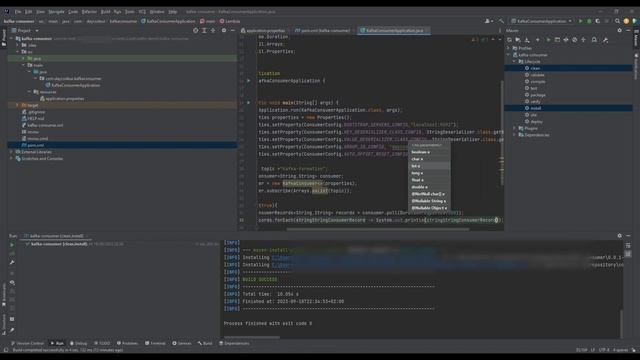Open the Build menu

[x=105, y=12]
